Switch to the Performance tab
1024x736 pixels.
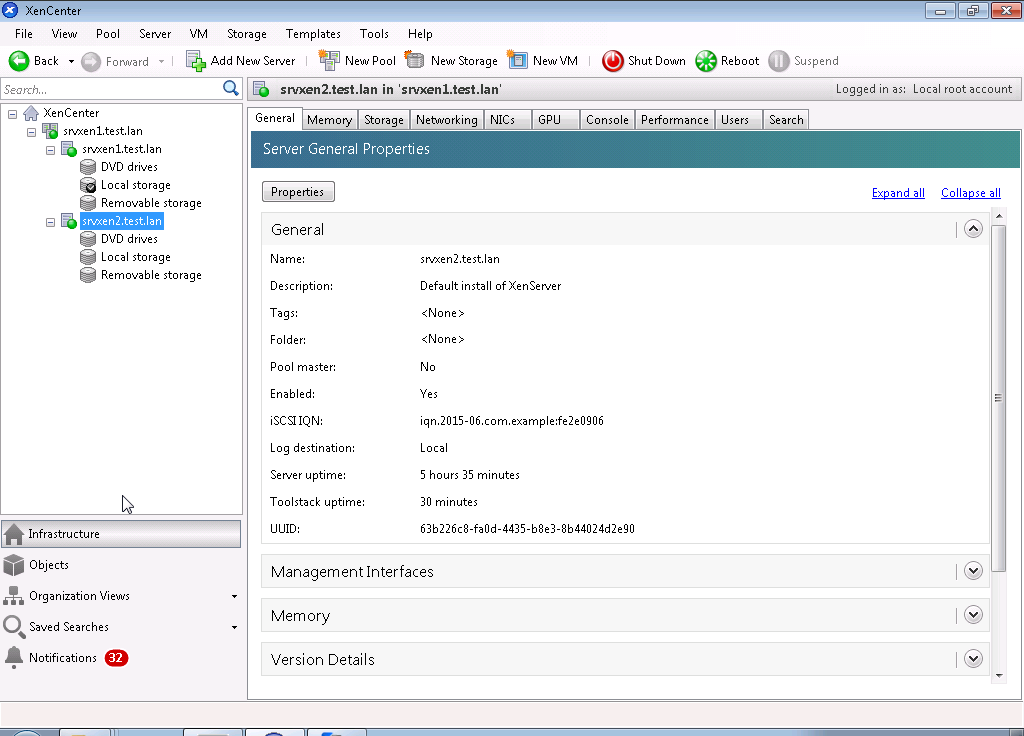pos(675,120)
